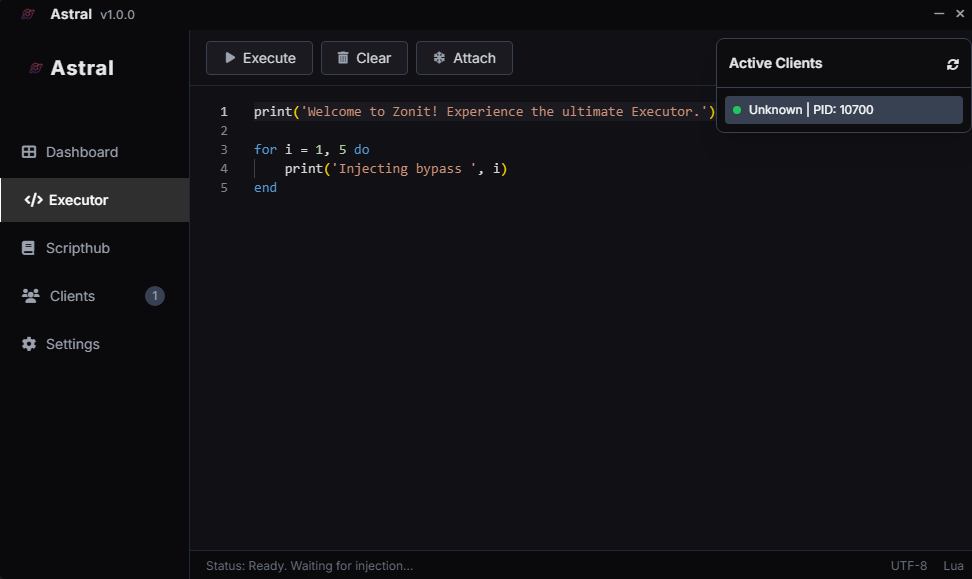
Task: Click the UTF-8 encoding label
Action: [909, 566]
